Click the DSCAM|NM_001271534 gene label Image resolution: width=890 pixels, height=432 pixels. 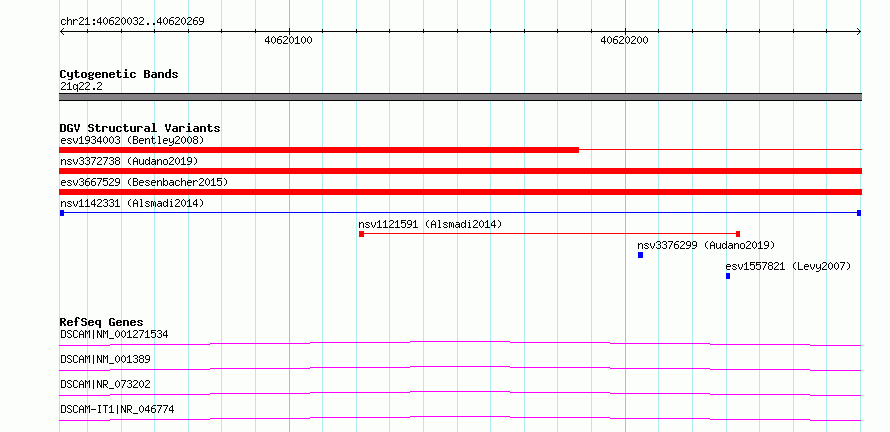114,334
